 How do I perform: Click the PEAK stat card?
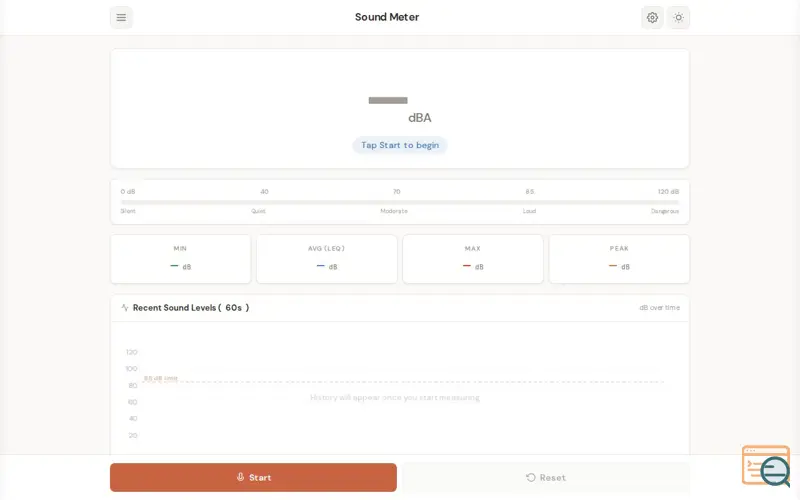619,259
